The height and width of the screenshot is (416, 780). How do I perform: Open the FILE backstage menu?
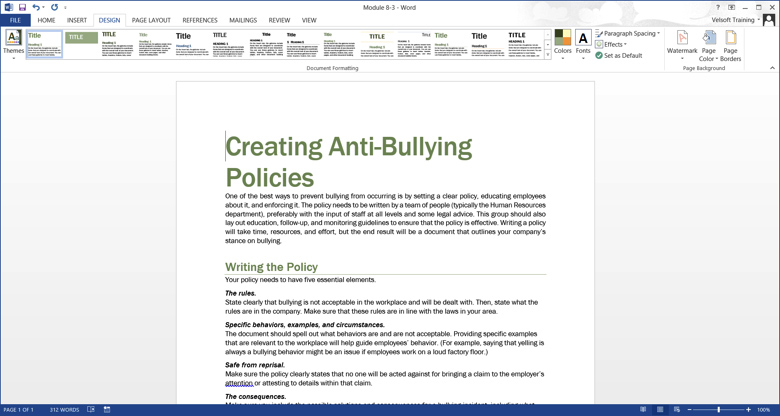15,20
